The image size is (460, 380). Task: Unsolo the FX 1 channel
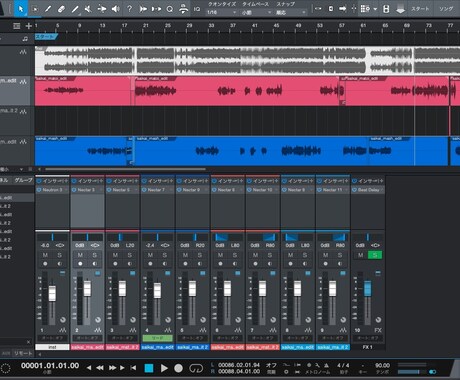[375, 255]
